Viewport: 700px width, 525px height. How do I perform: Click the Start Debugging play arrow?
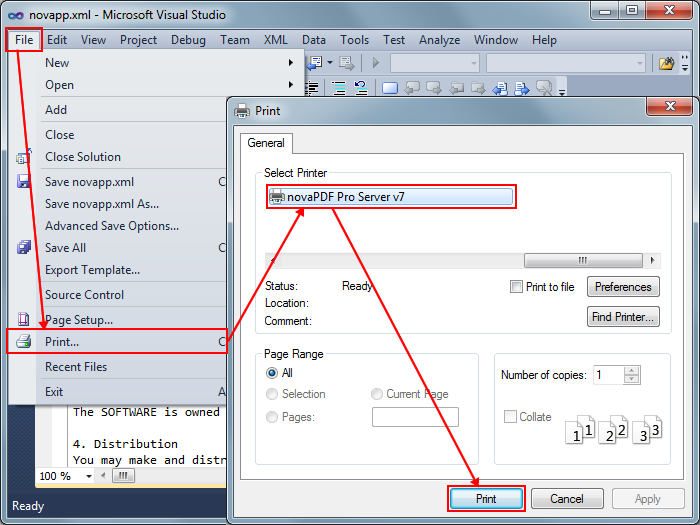(375, 63)
